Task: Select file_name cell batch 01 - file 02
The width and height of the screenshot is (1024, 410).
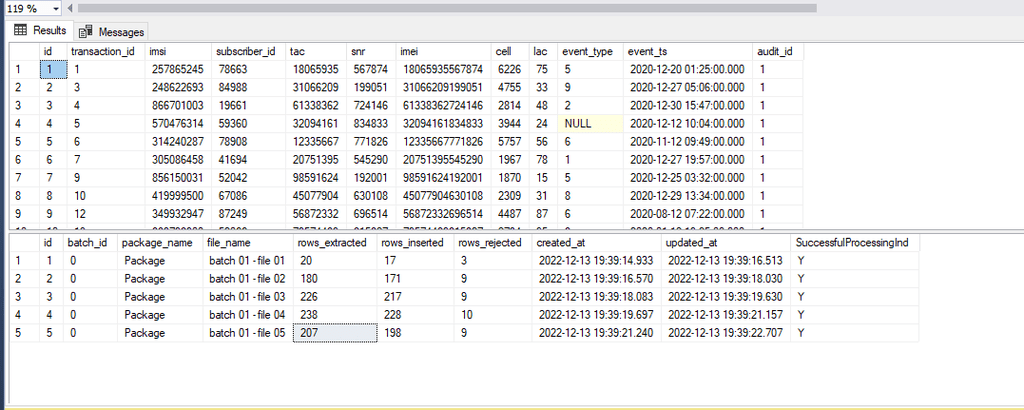Action: pyautogui.click(x=248, y=278)
